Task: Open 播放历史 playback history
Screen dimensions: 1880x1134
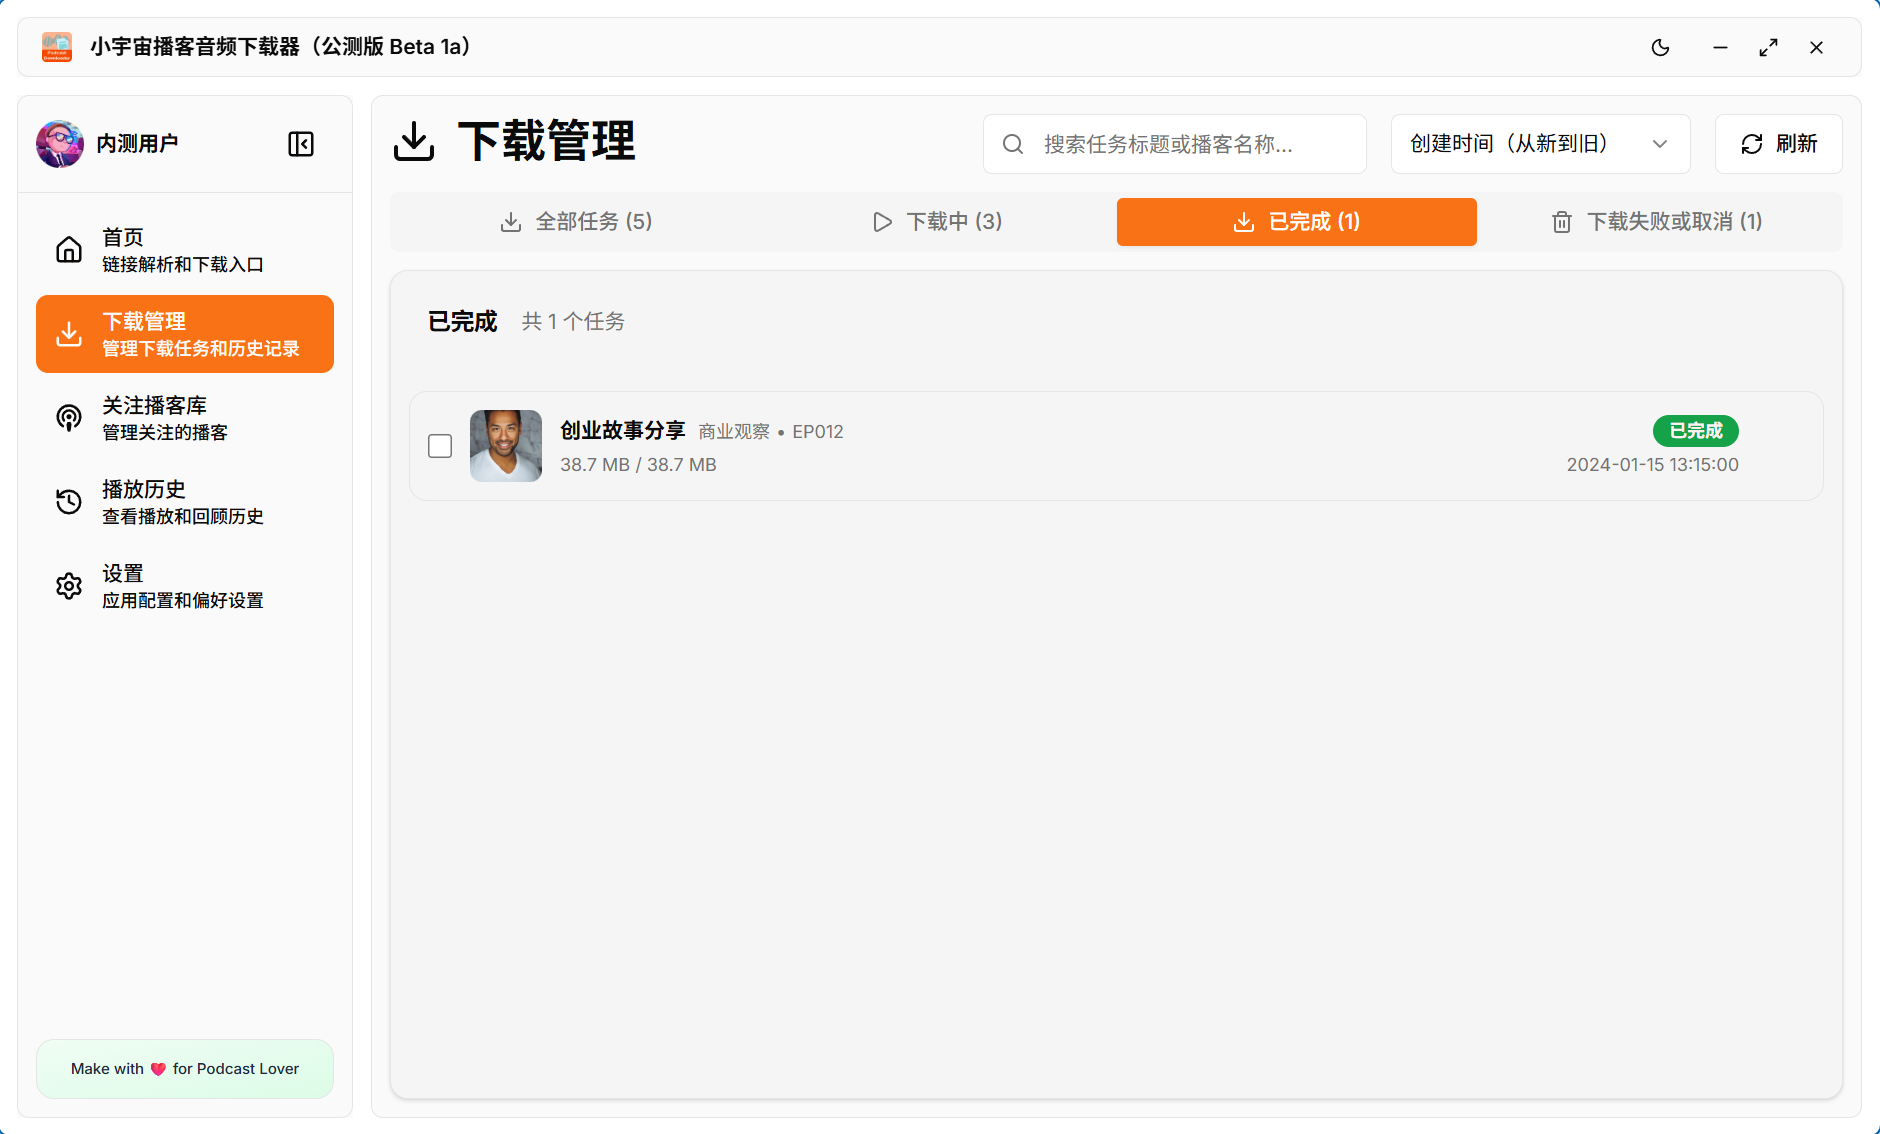Action: tap(184, 502)
